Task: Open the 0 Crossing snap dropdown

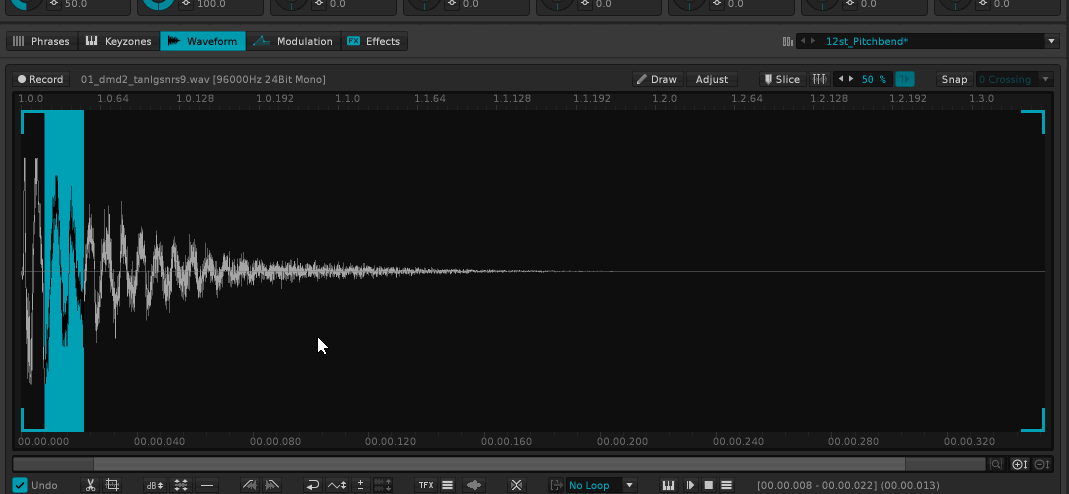Action: pyautogui.click(x=1015, y=79)
